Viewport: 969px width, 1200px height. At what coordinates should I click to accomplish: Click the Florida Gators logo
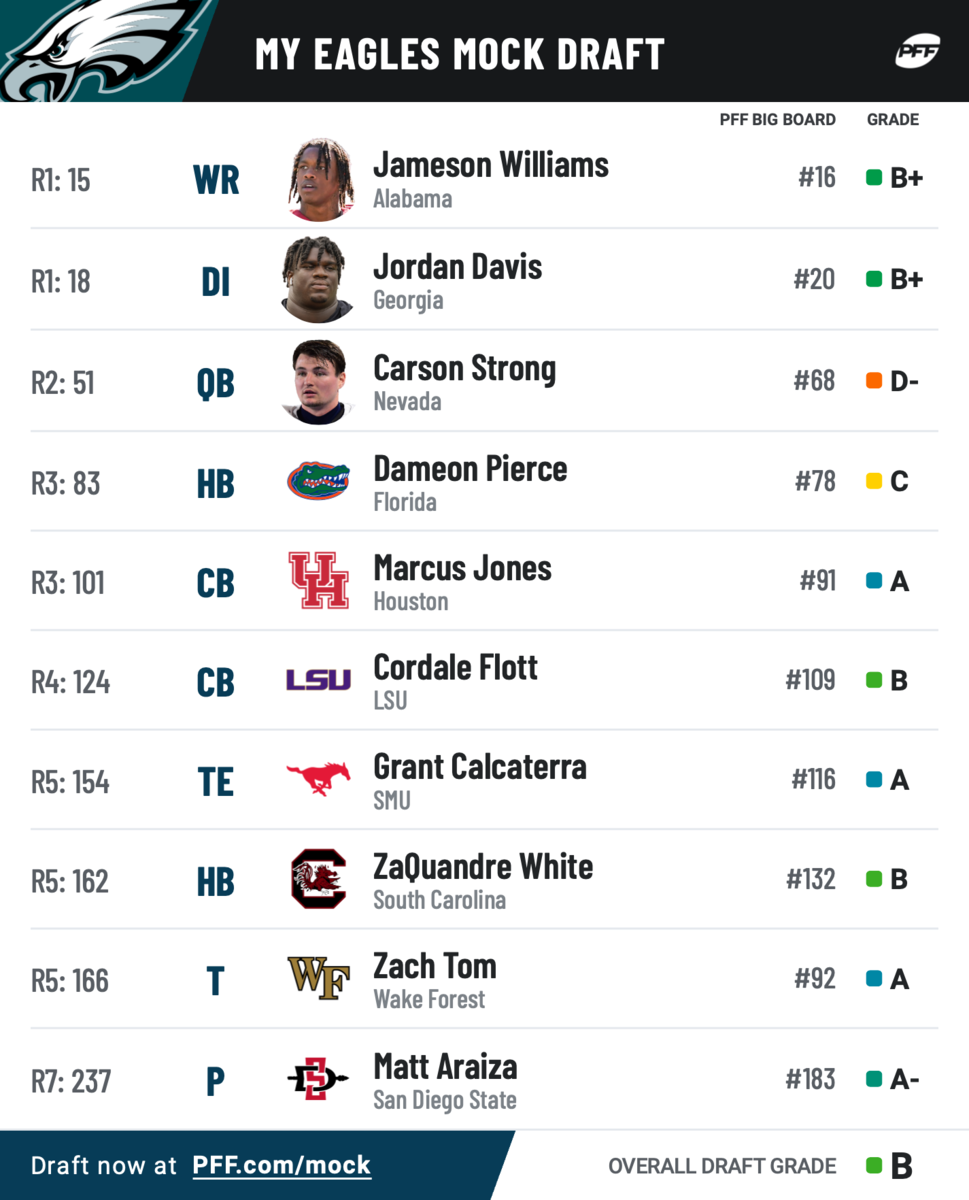318,481
